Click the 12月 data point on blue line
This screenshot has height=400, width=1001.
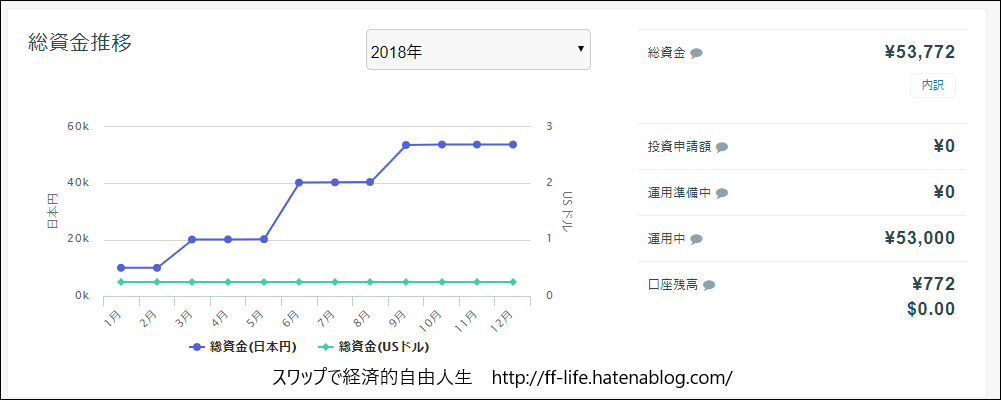click(x=513, y=144)
